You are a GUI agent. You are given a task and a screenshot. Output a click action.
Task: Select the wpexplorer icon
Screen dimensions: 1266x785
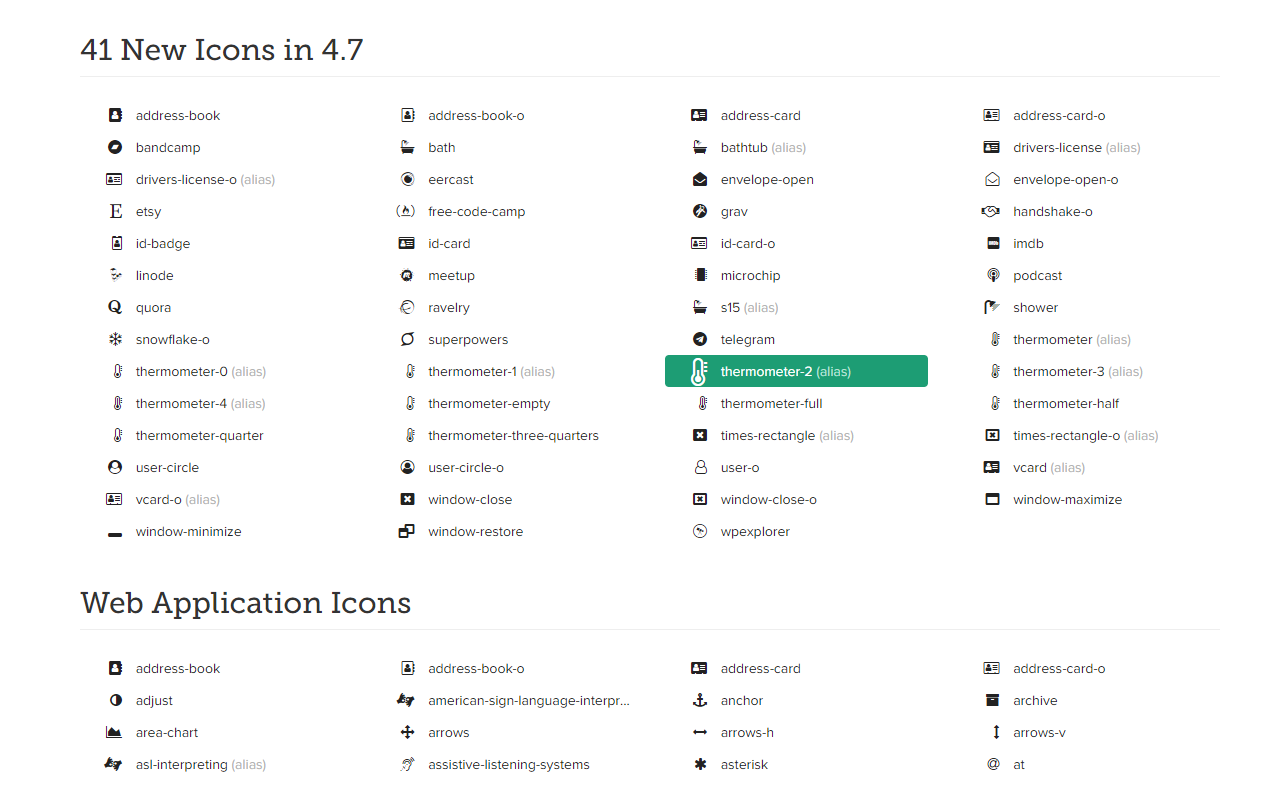[700, 532]
